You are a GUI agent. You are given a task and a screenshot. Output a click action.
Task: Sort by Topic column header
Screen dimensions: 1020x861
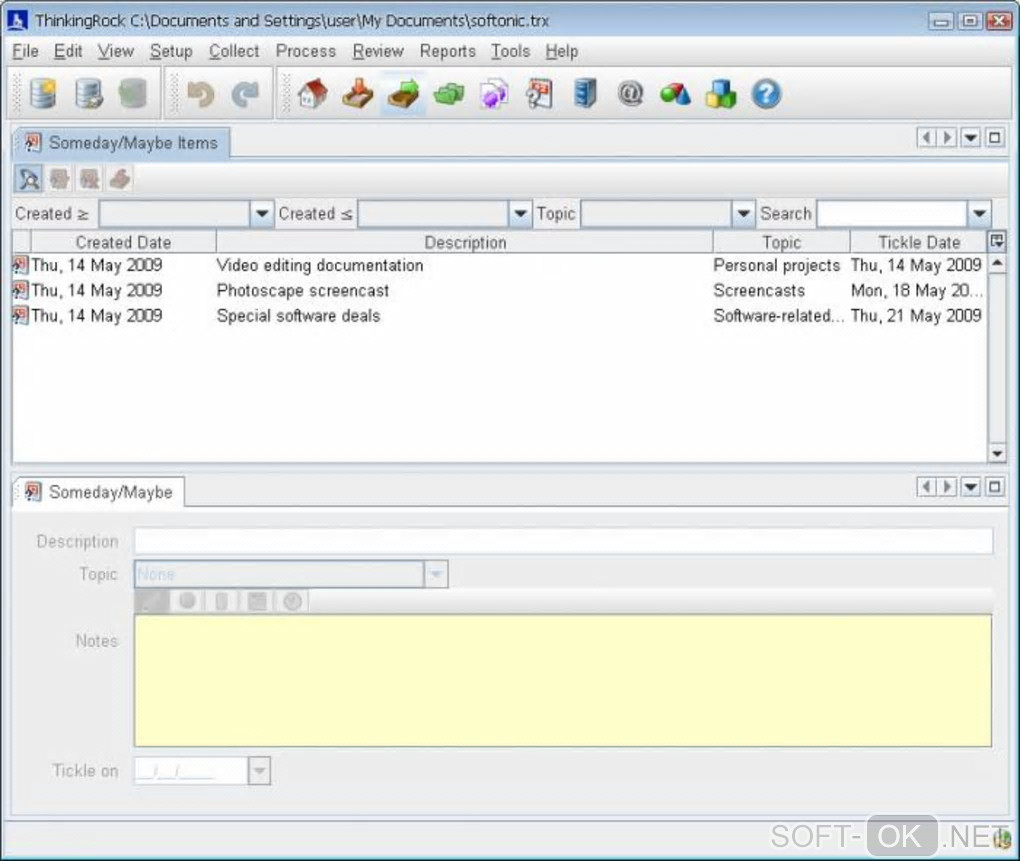781,242
